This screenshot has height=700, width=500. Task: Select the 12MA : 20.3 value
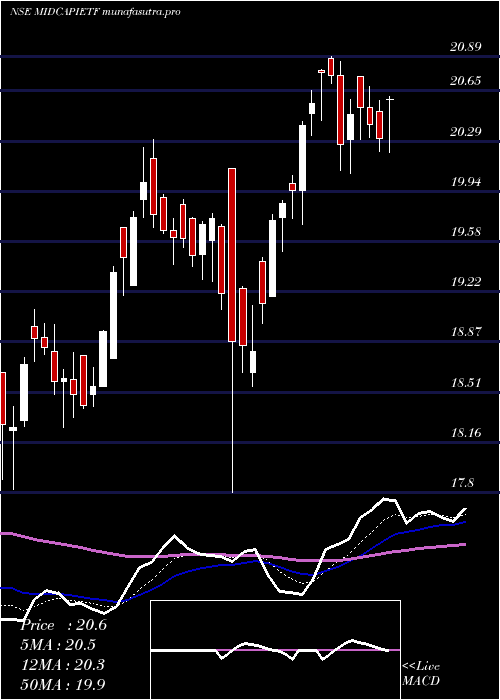[63, 664]
